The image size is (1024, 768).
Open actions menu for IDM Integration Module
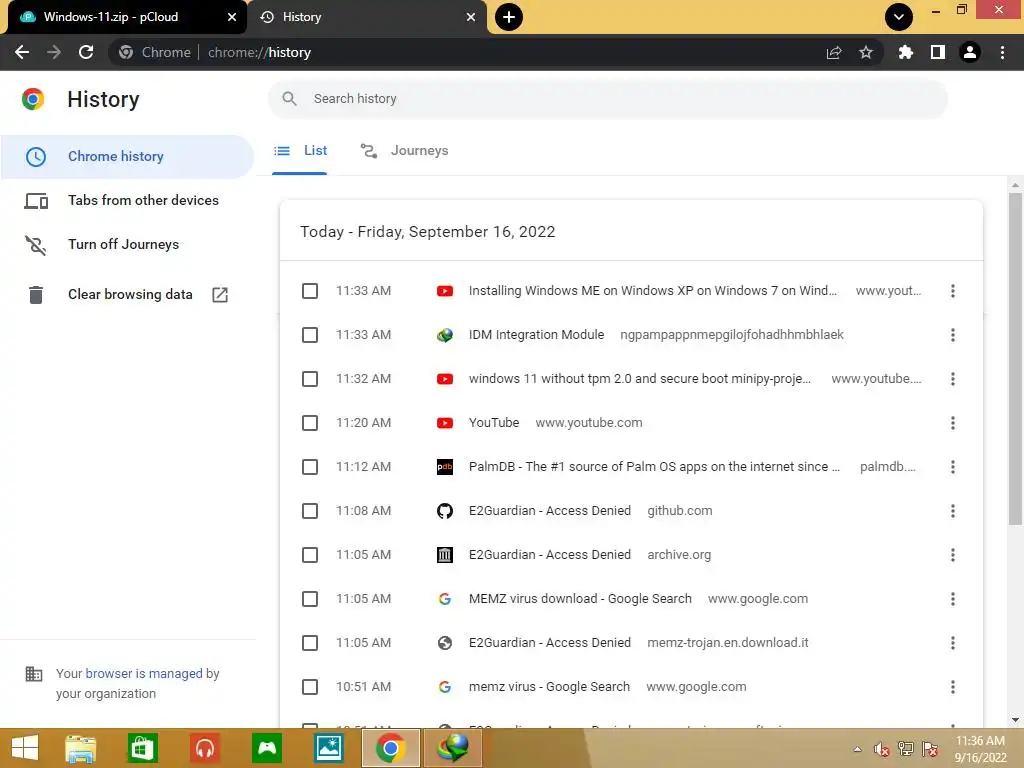click(x=953, y=335)
